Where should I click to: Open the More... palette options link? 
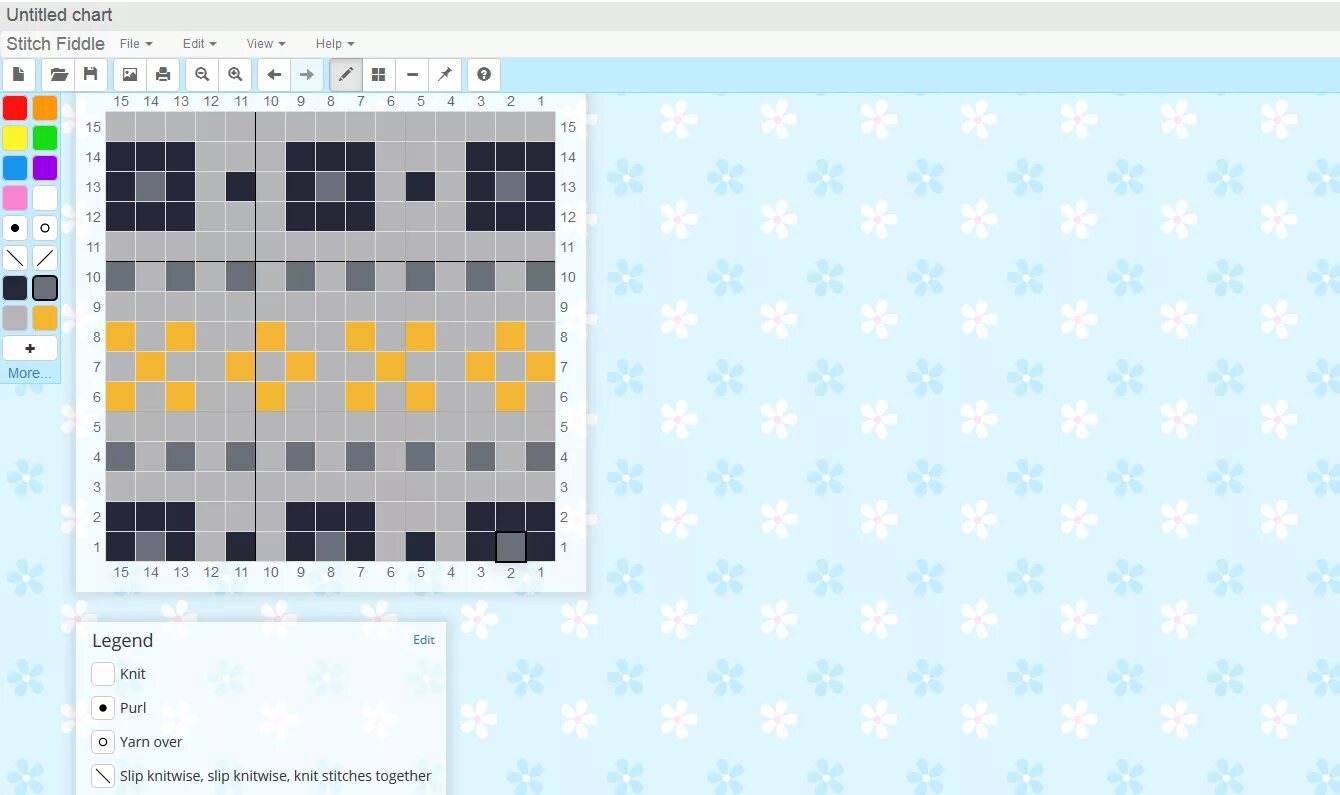pyautogui.click(x=30, y=373)
